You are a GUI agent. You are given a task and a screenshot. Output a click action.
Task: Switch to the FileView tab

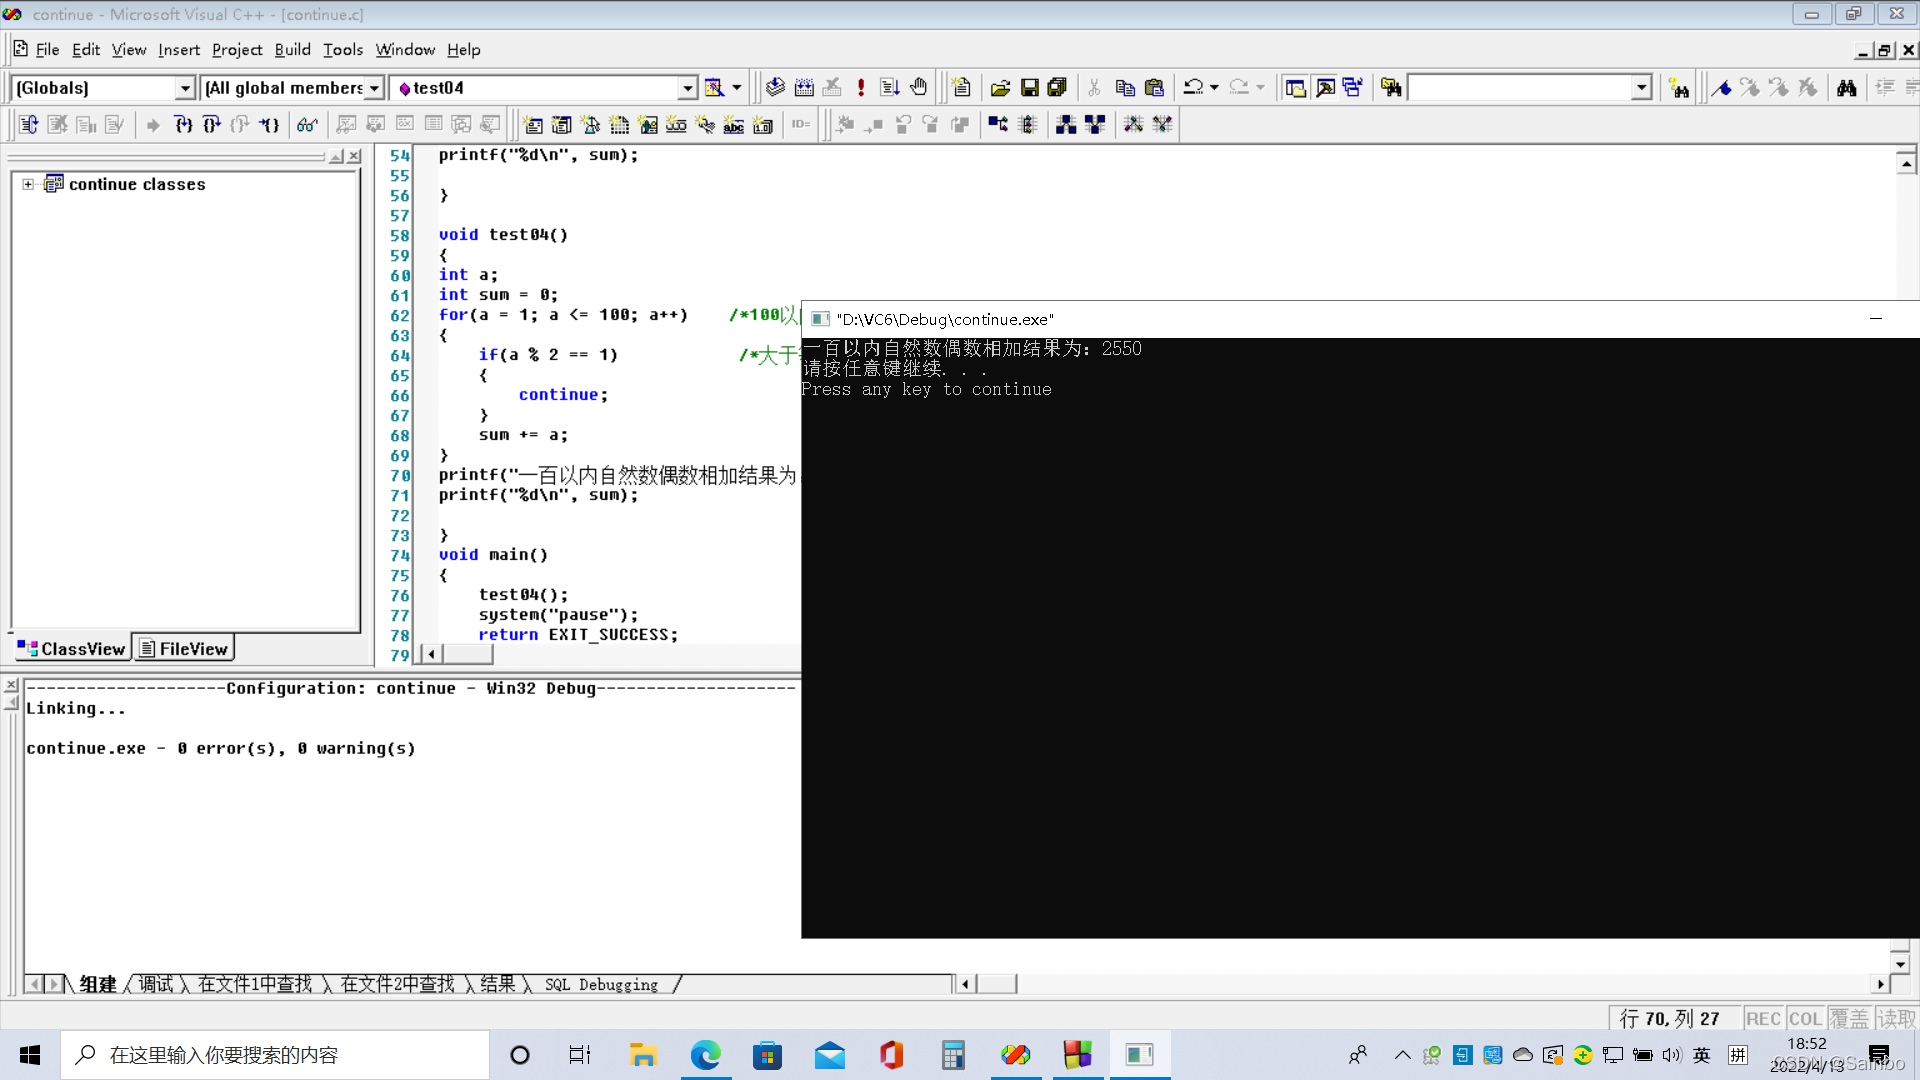tap(184, 649)
